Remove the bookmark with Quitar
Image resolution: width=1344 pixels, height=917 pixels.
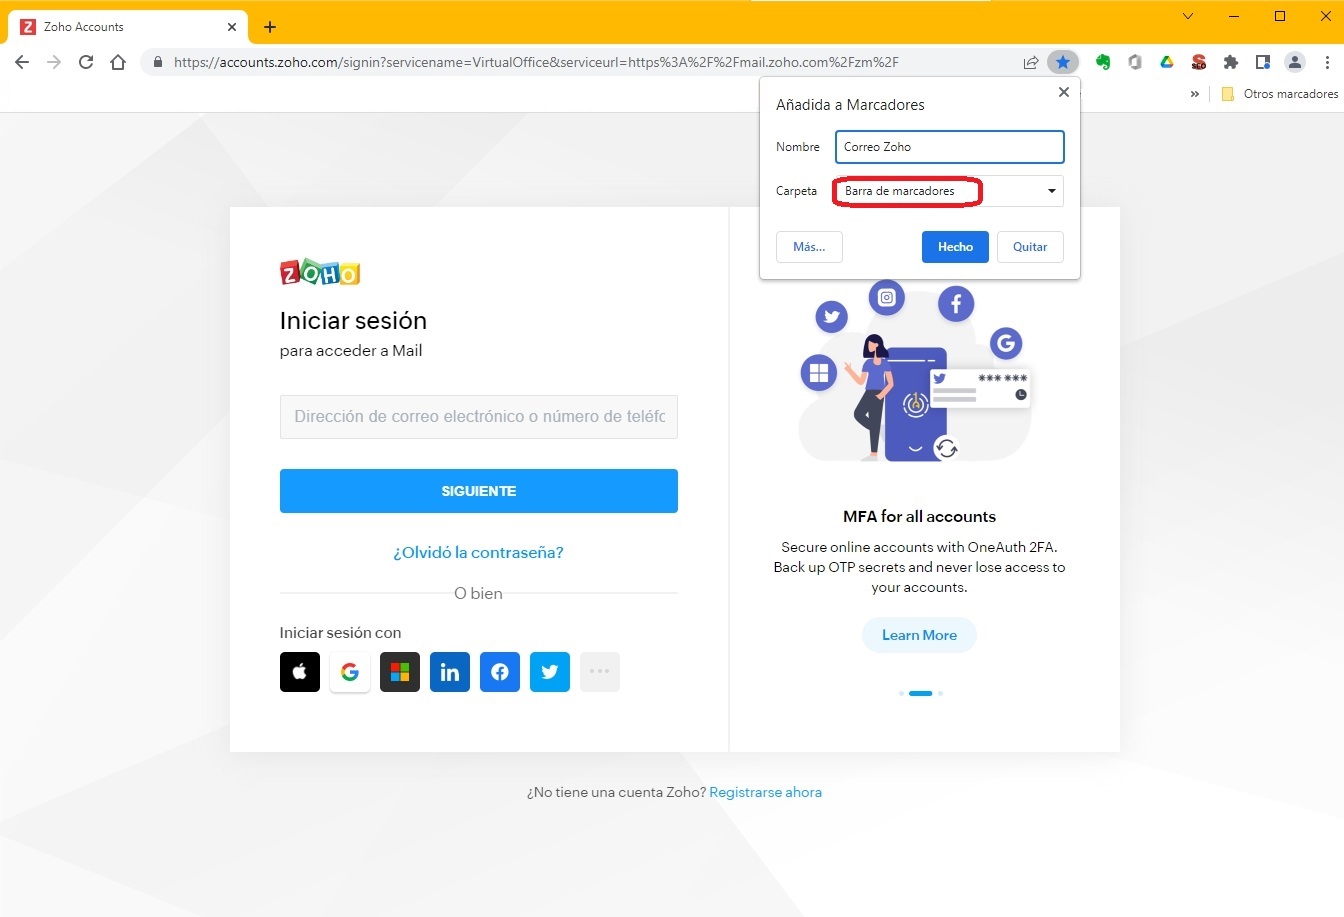coord(1030,247)
